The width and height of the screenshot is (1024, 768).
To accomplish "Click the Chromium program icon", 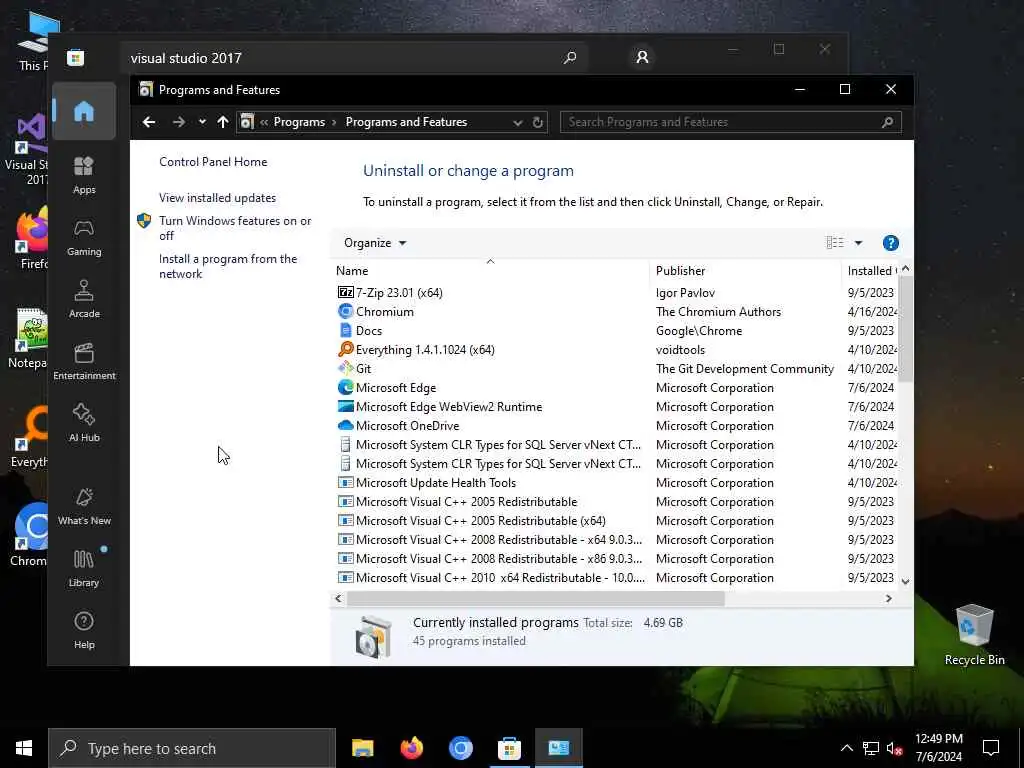I will click(x=345, y=312).
